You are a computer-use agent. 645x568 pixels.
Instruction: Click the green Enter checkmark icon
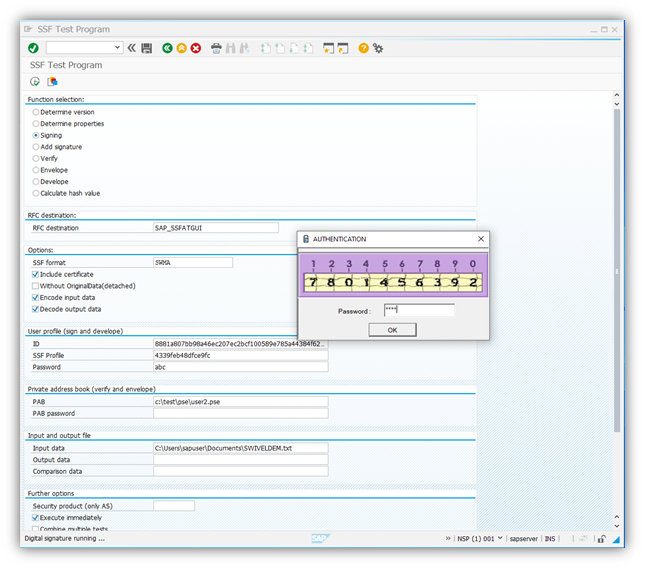[33, 48]
